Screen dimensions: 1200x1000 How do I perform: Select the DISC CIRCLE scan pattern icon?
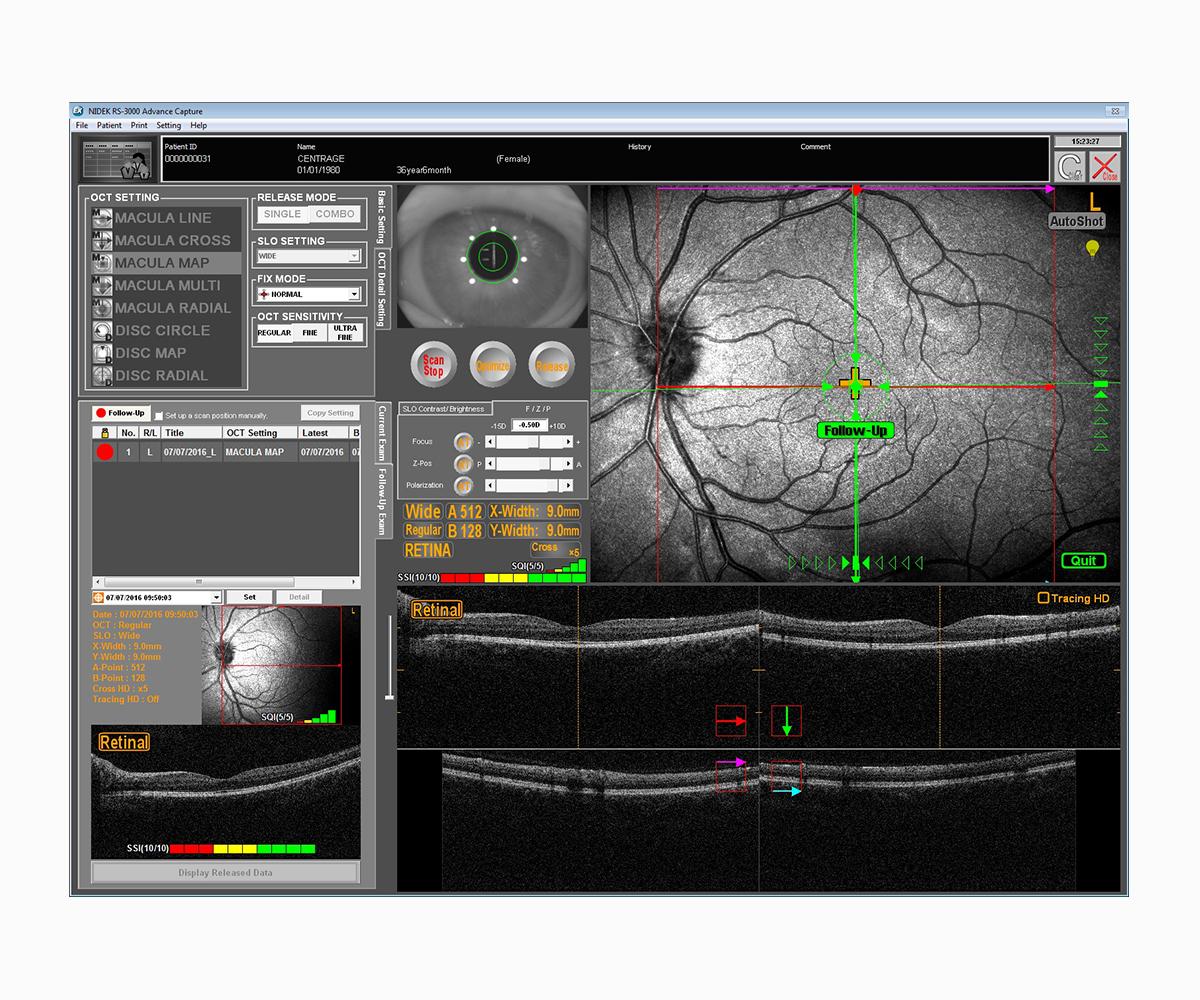[101, 330]
